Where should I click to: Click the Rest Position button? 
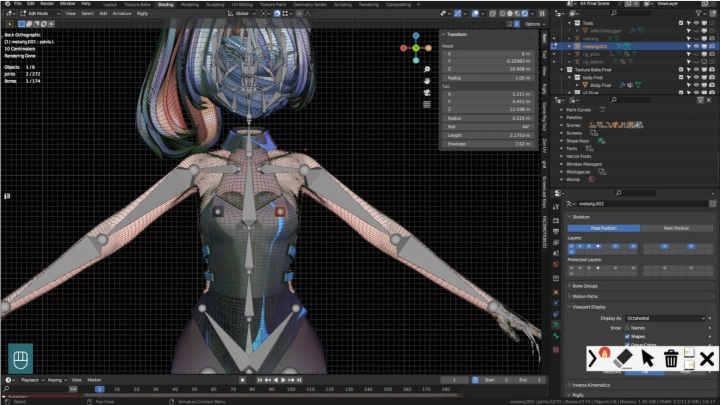pyautogui.click(x=676, y=228)
